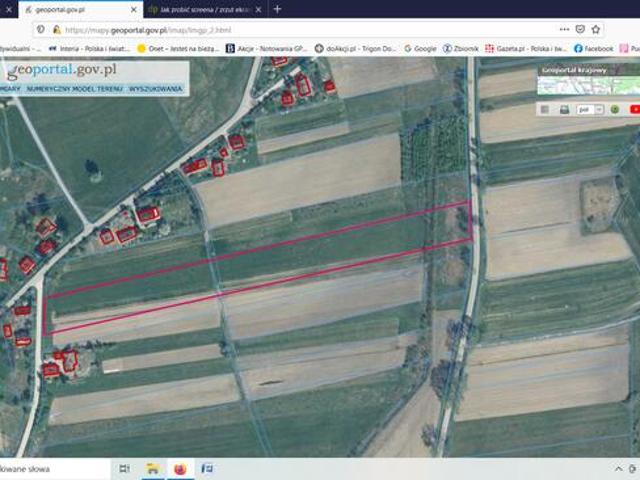Click the print icon in the map toolbar
640x480 pixels.
(563, 109)
